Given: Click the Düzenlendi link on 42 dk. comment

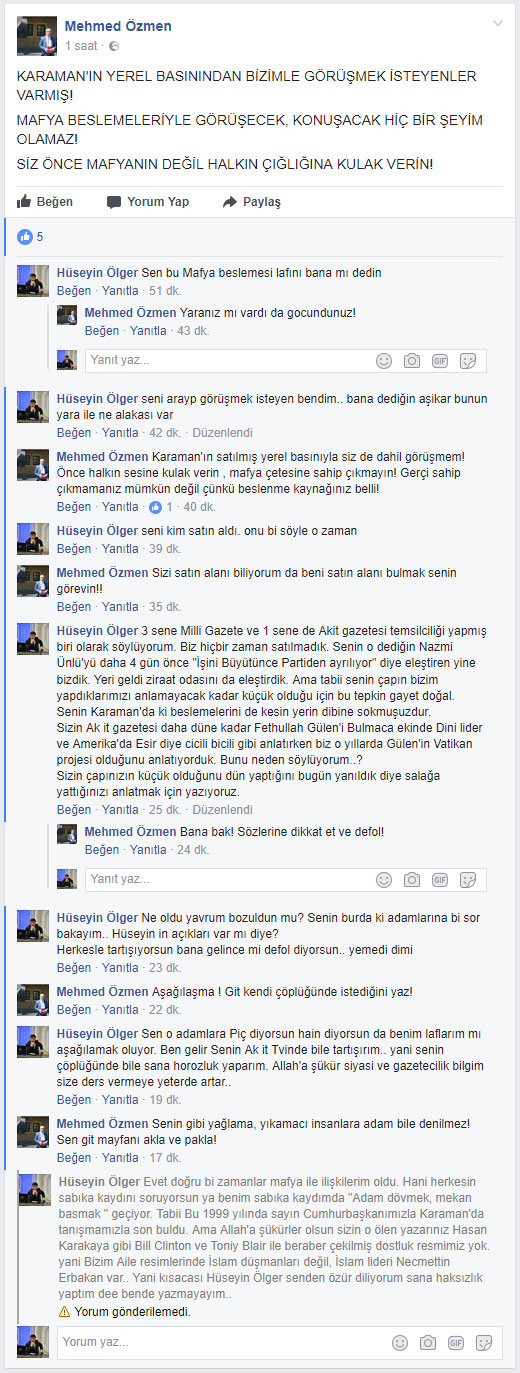Looking at the screenshot, I should (x=223, y=433).
